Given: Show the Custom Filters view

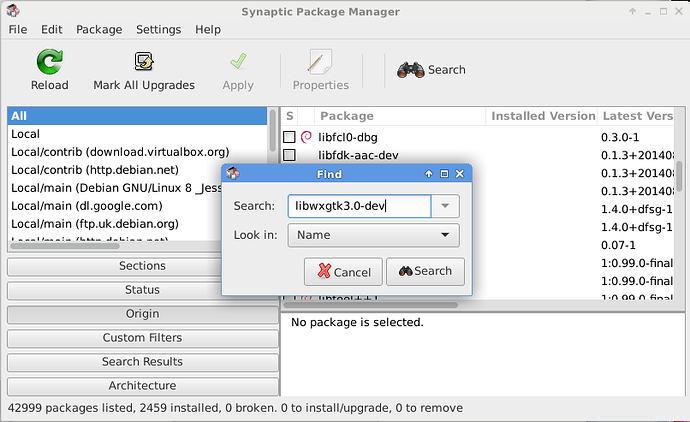Looking at the screenshot, I should click(x=143, y=338).
